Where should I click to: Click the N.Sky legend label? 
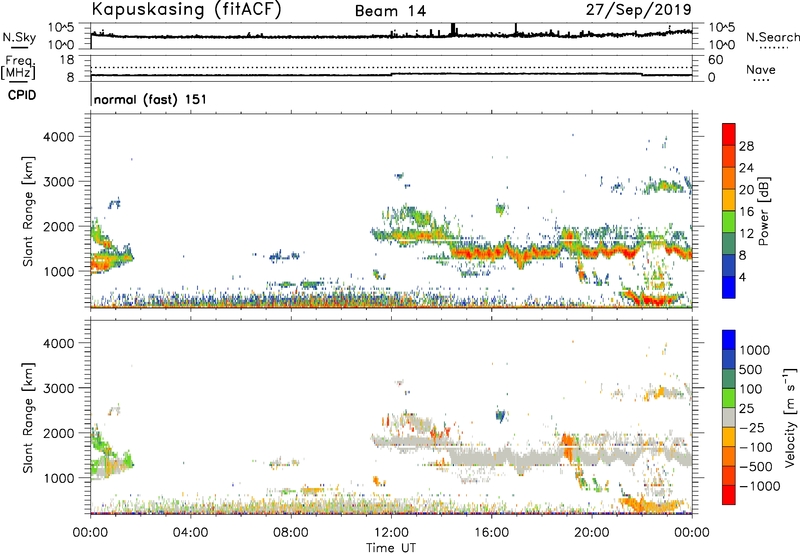pos(19,37)
